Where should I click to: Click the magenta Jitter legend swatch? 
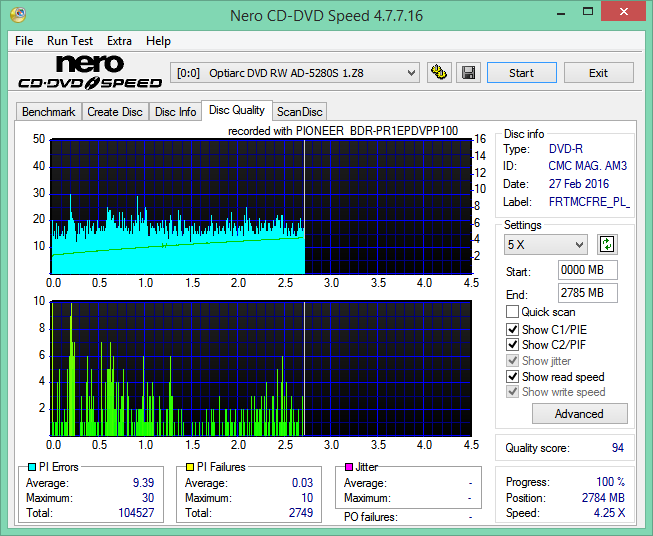tap(349, 467)
